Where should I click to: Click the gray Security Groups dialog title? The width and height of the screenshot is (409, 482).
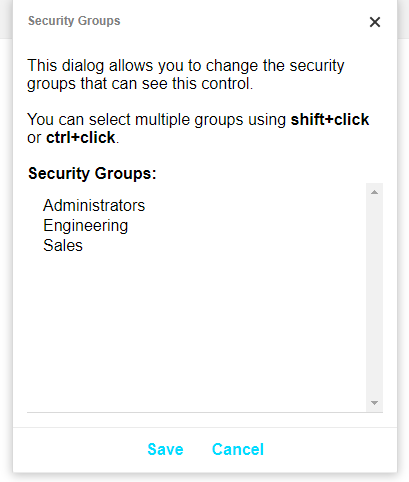pyautogui.click(x=74, y=21)
